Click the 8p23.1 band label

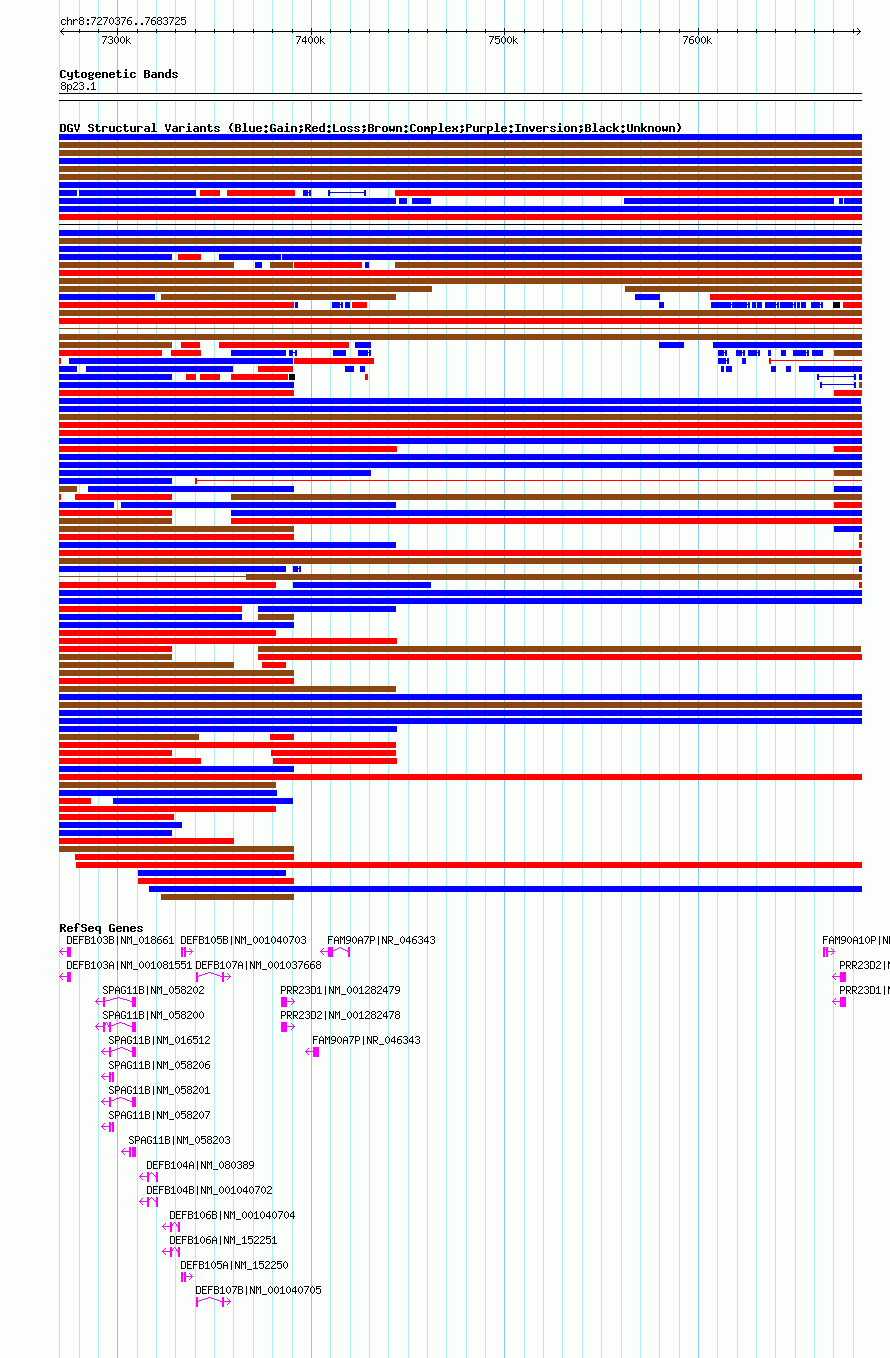pos(78,86)
